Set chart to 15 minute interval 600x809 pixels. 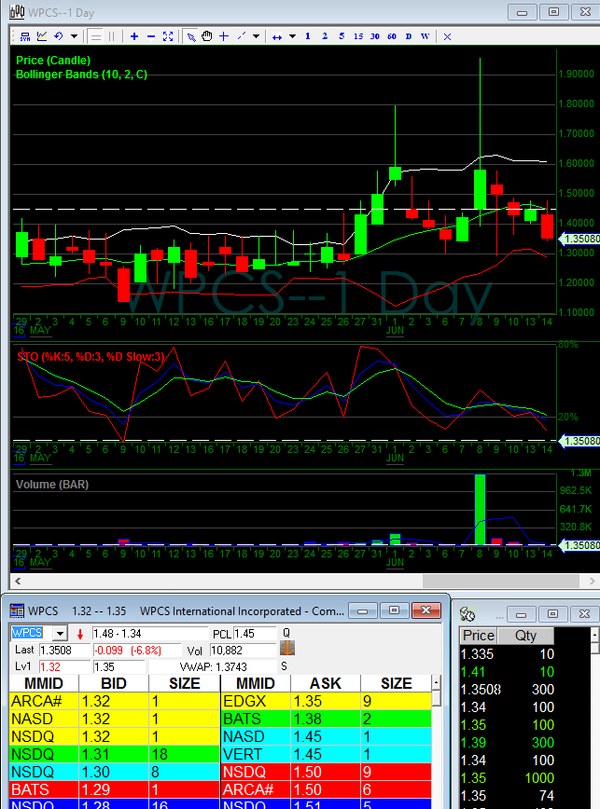point(358,36)
